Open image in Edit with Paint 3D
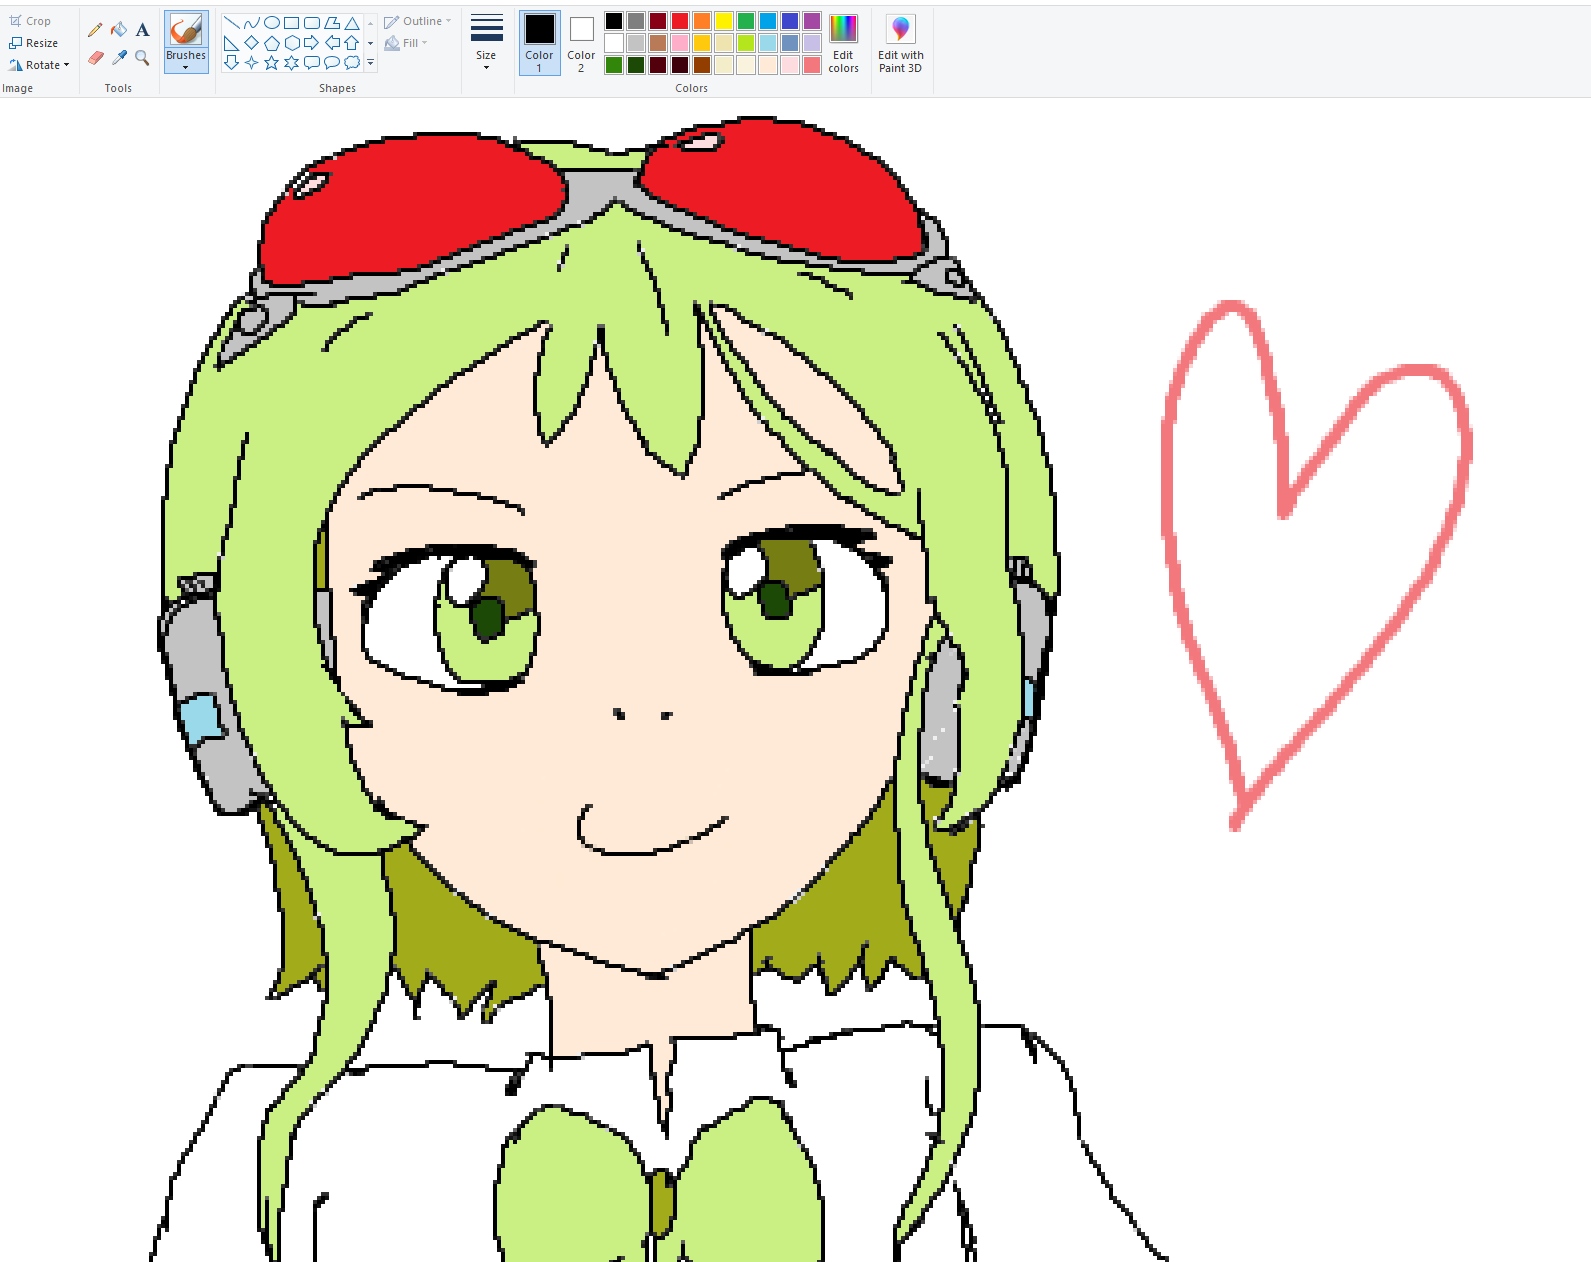Screen dimensions: 1591x1262 tap(900, 43)
